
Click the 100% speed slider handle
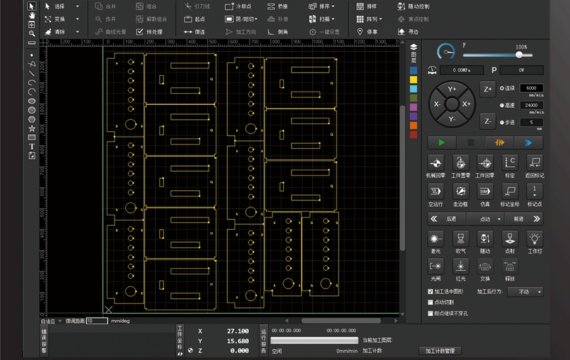click(x=519, y=55)
